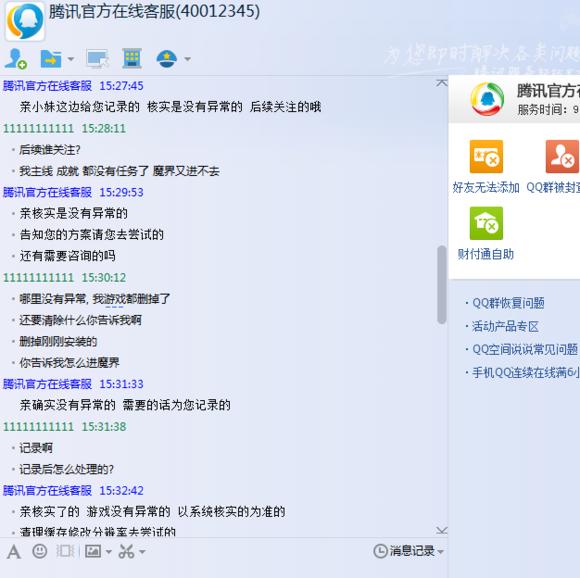This screenshot has height=578, width=580.
Task: Click message 我主线 成就 都没有任务了
Action: click(x=119, y=171)
